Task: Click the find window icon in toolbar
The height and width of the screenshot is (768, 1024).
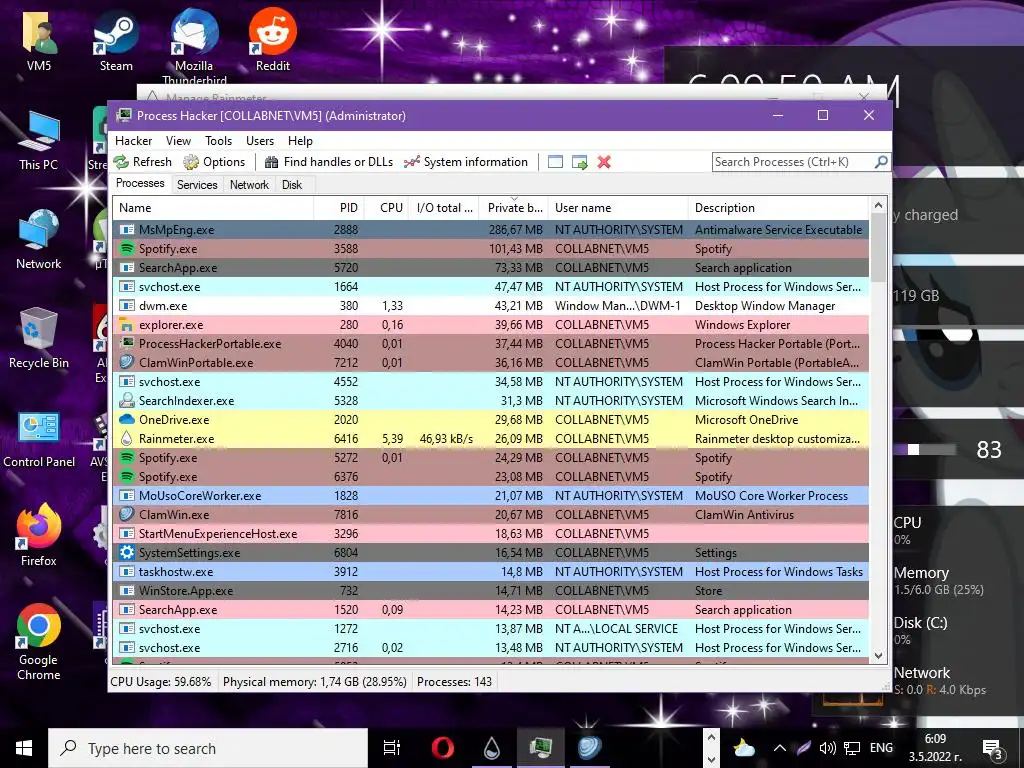Action: [555, 162]
